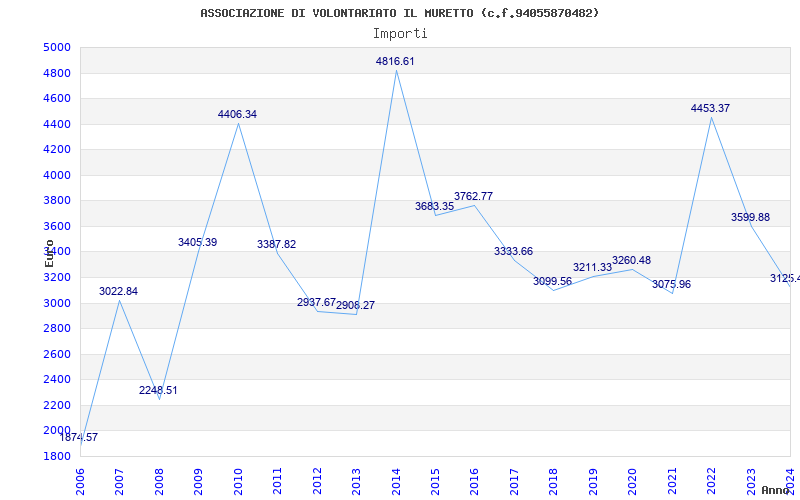This screenshot has width=800, height=500.
Task: Click the 2600 Euro axis value
Action: tap(57, 355)
